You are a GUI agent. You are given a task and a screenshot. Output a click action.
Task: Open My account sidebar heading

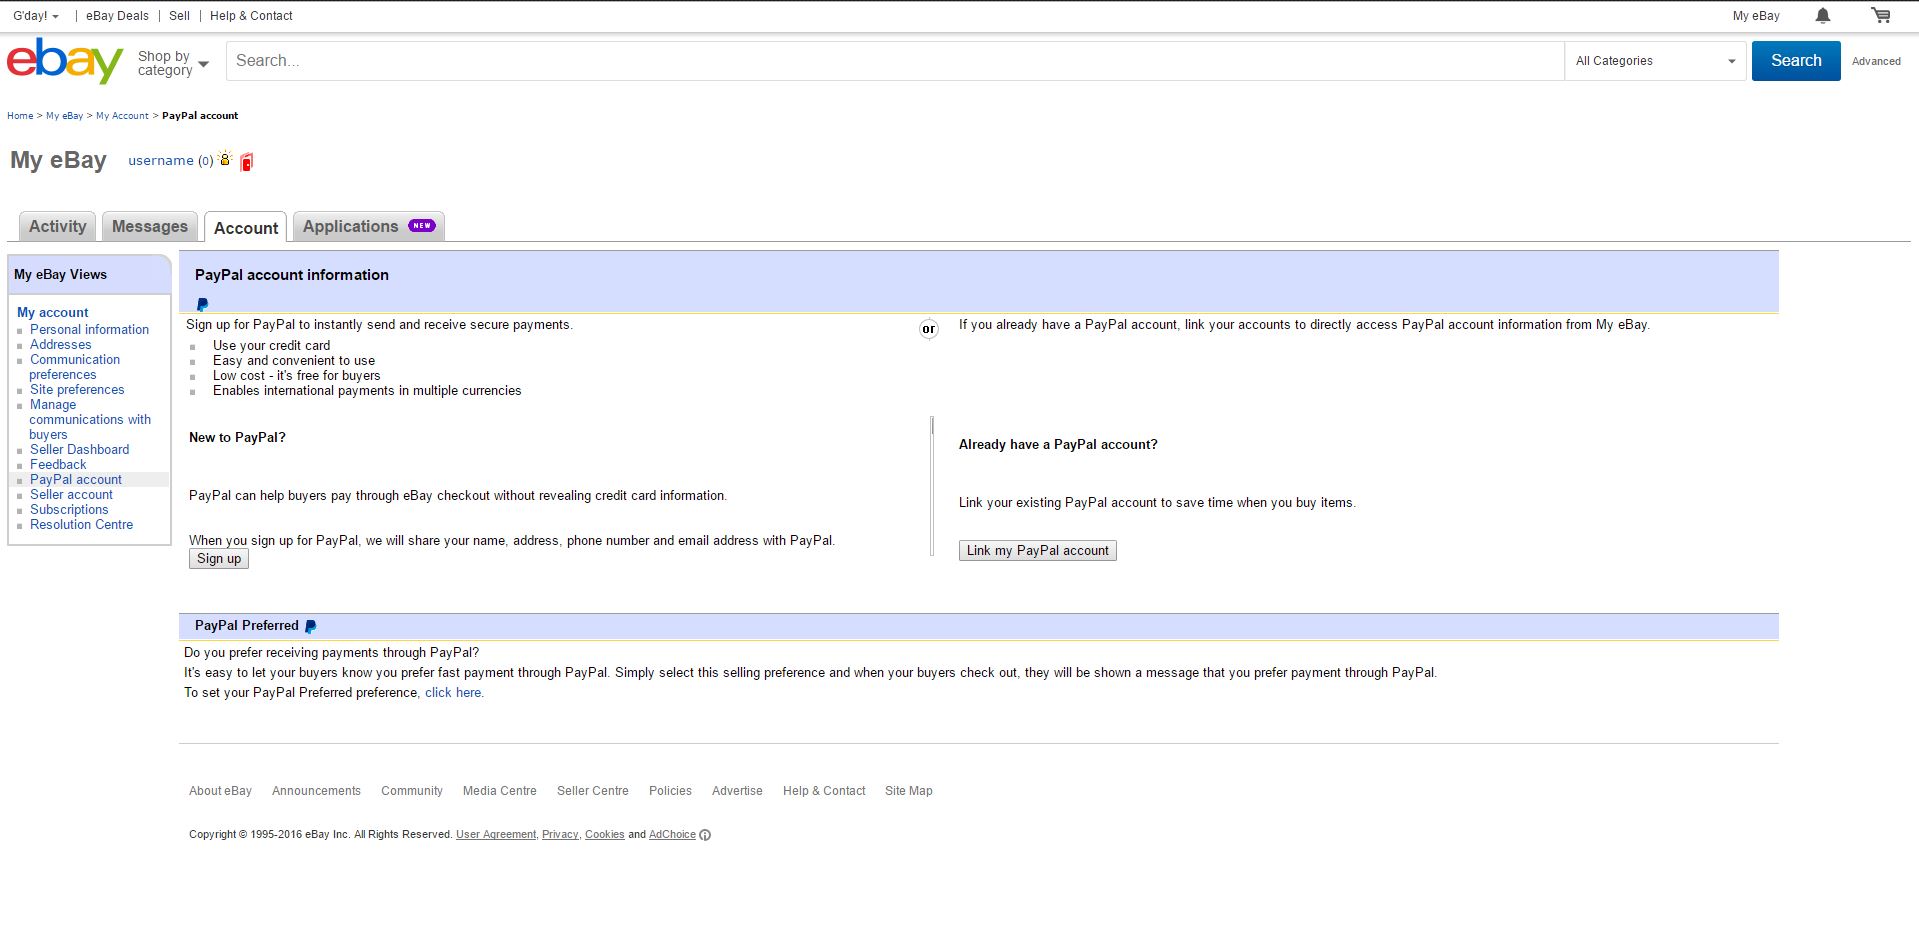click(53, 313)
